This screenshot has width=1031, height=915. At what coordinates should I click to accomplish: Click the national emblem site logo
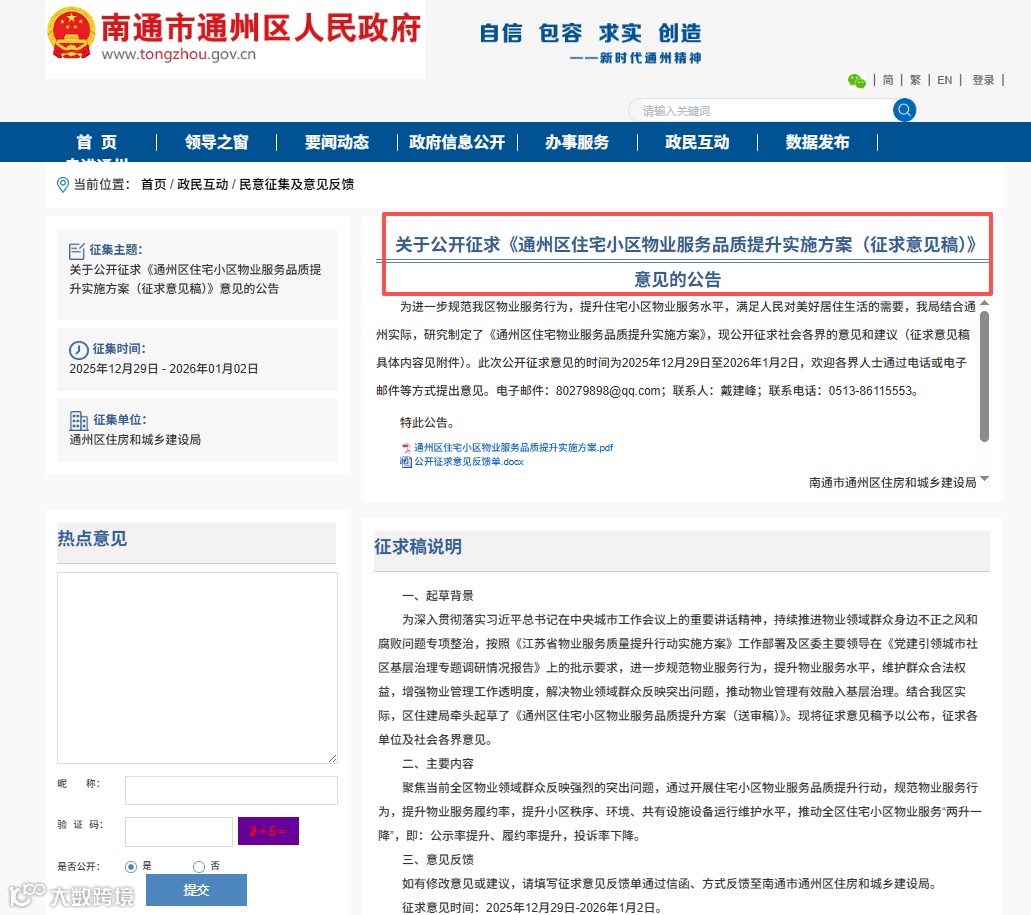pyautogui.click(x=70, y=31)
